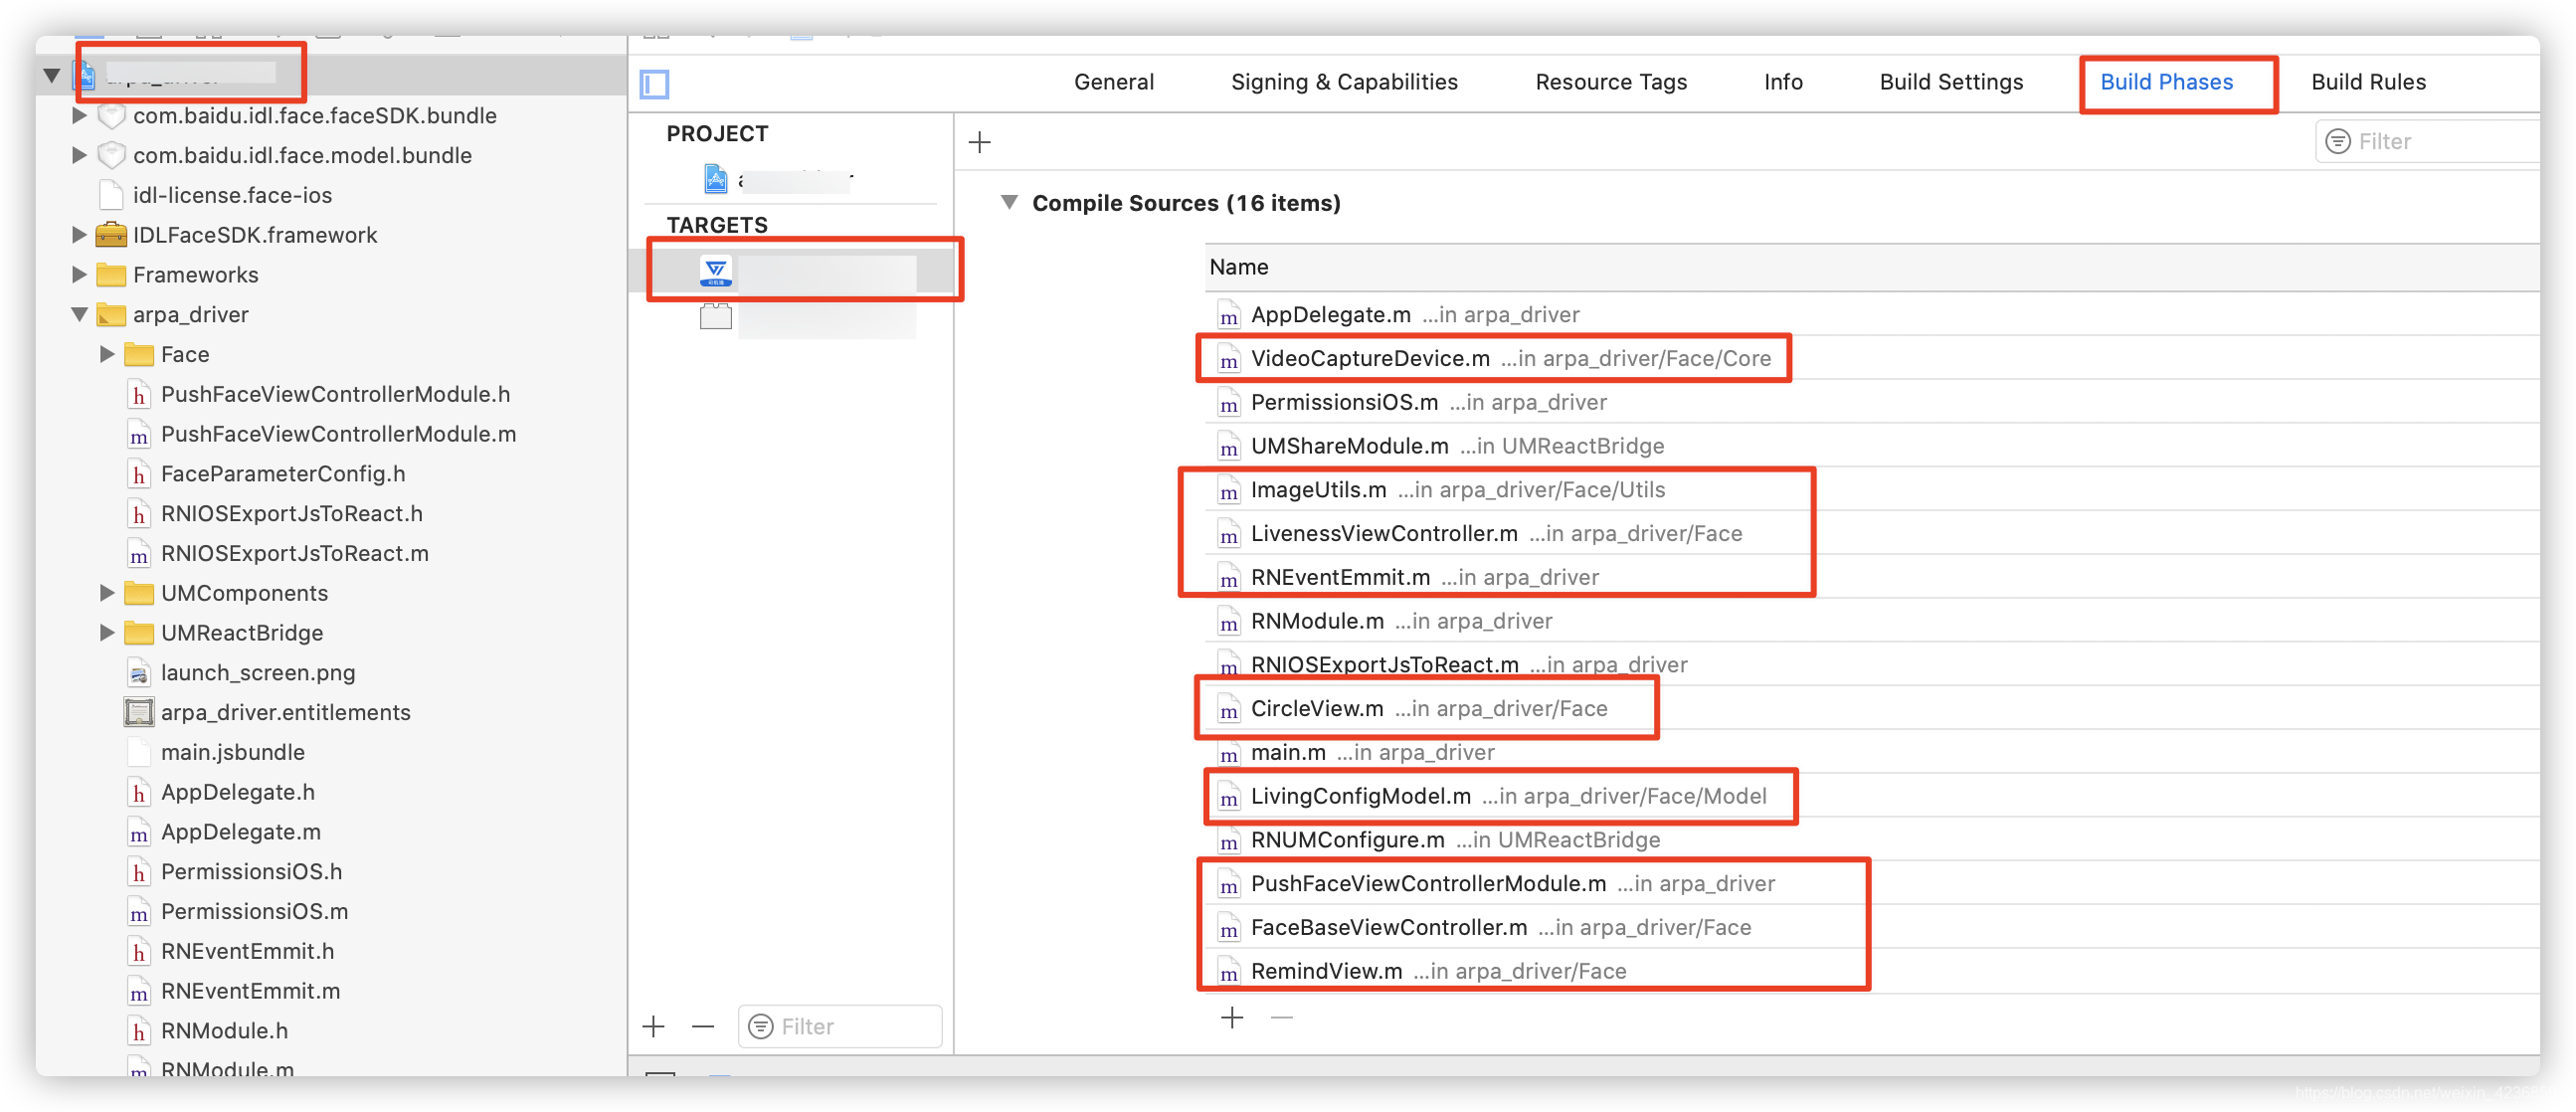Screen dimensions: 2576x1112
Task: Select the arpa_driver.entitlements file icon
Action: pyautogui.click(x=139, y=712)
